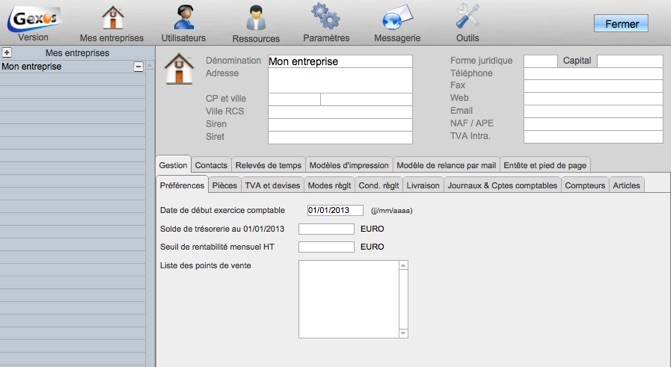
Task: Click the postal code field
Action: tap(294, 99)
